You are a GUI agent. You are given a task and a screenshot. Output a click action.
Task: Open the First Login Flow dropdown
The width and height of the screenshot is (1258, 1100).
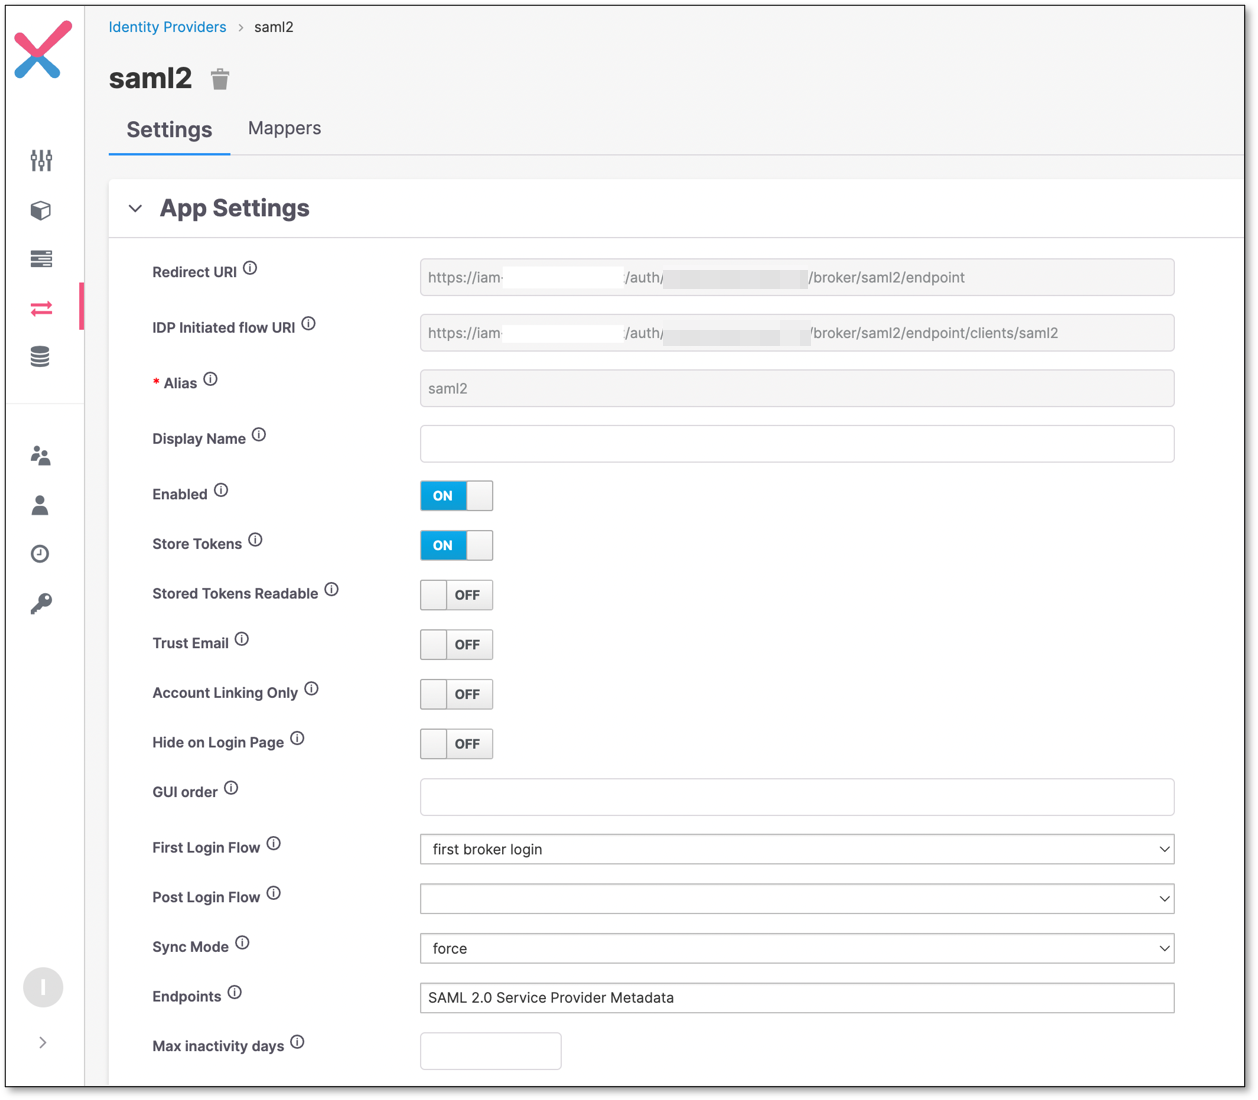[797, 849]
